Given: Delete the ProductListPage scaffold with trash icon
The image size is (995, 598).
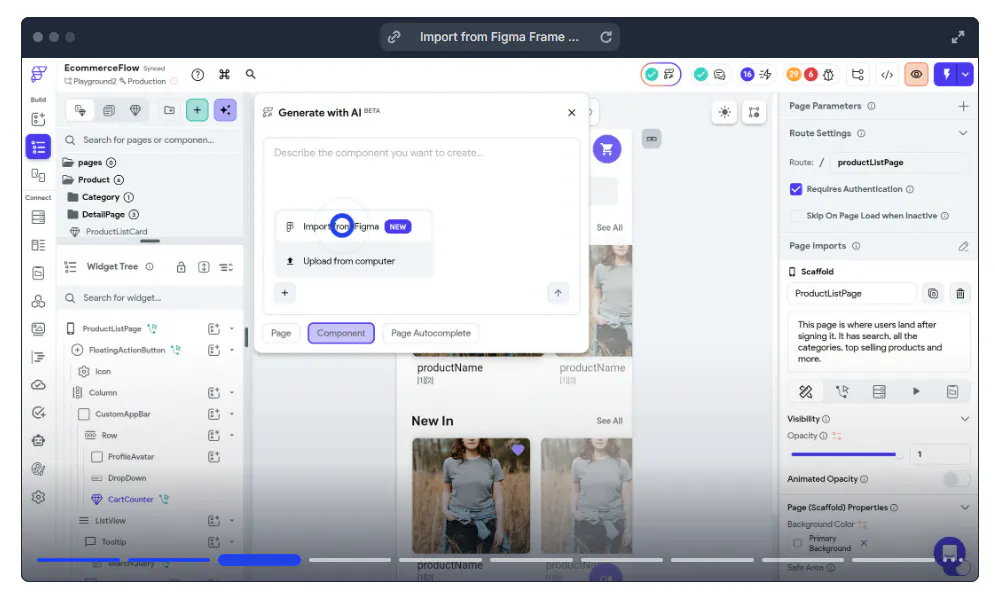Looking at the screenshot, I should click(960, 293).
